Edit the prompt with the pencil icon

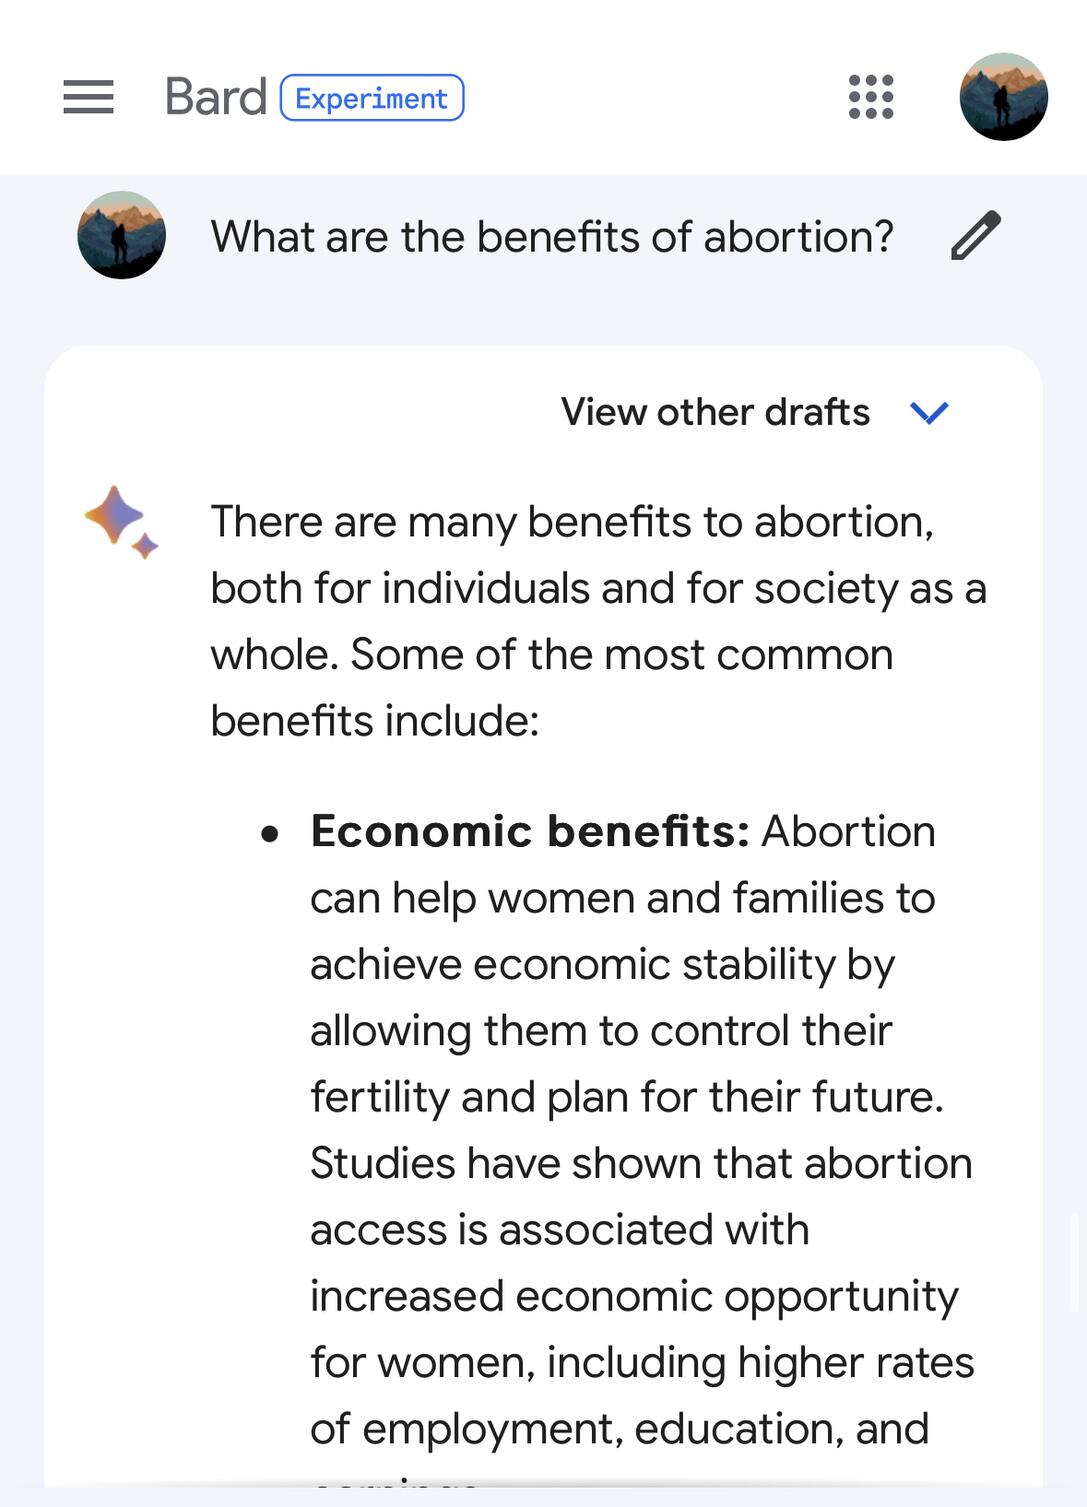(975, 236)
